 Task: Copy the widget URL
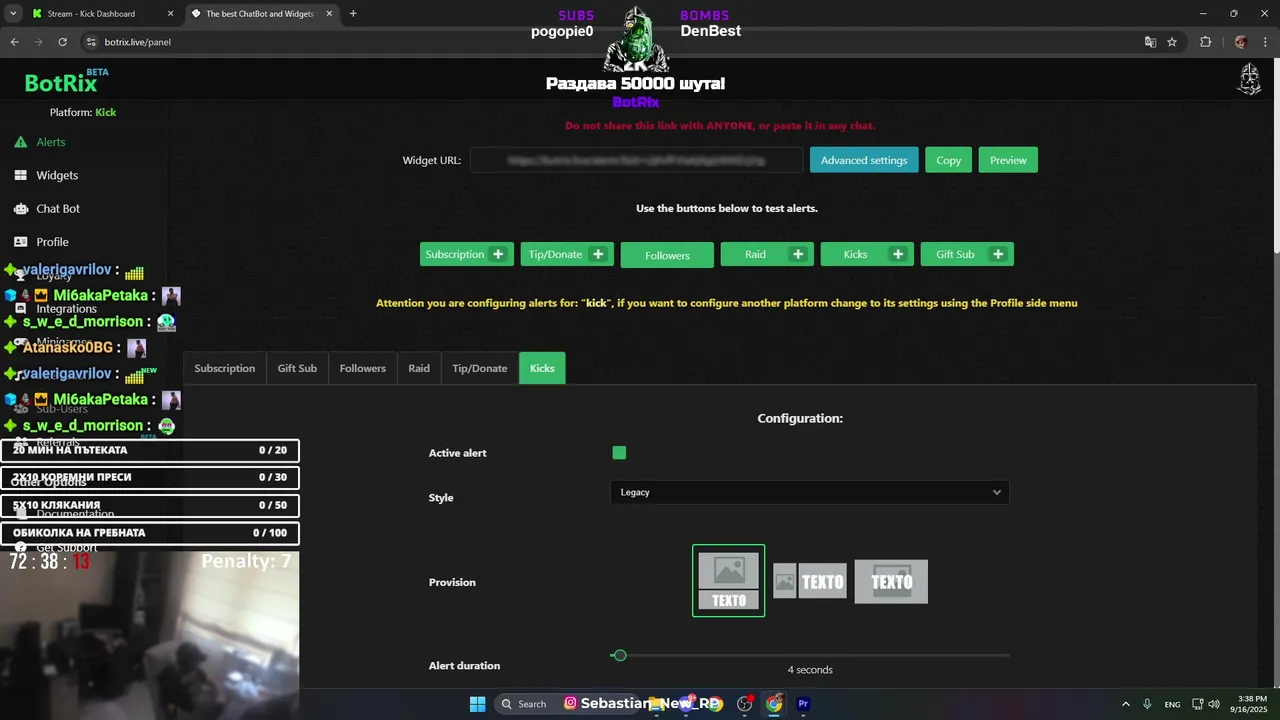tap(948, 160)
